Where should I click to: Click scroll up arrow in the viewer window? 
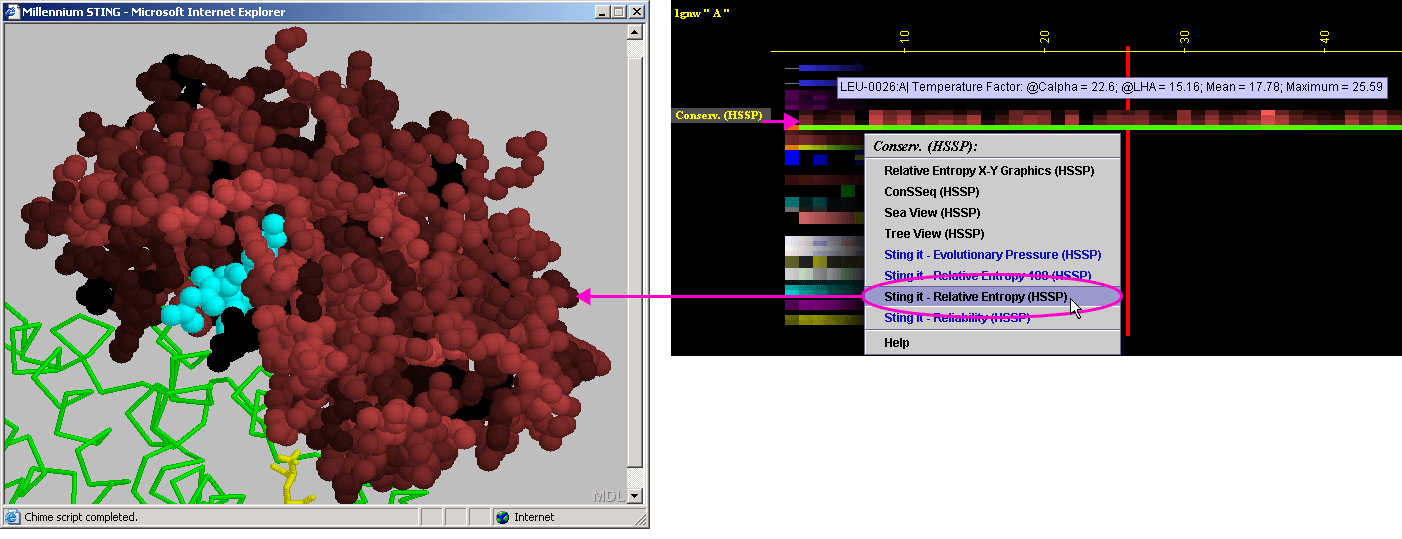pyautogui.click(x=635, y=31)
